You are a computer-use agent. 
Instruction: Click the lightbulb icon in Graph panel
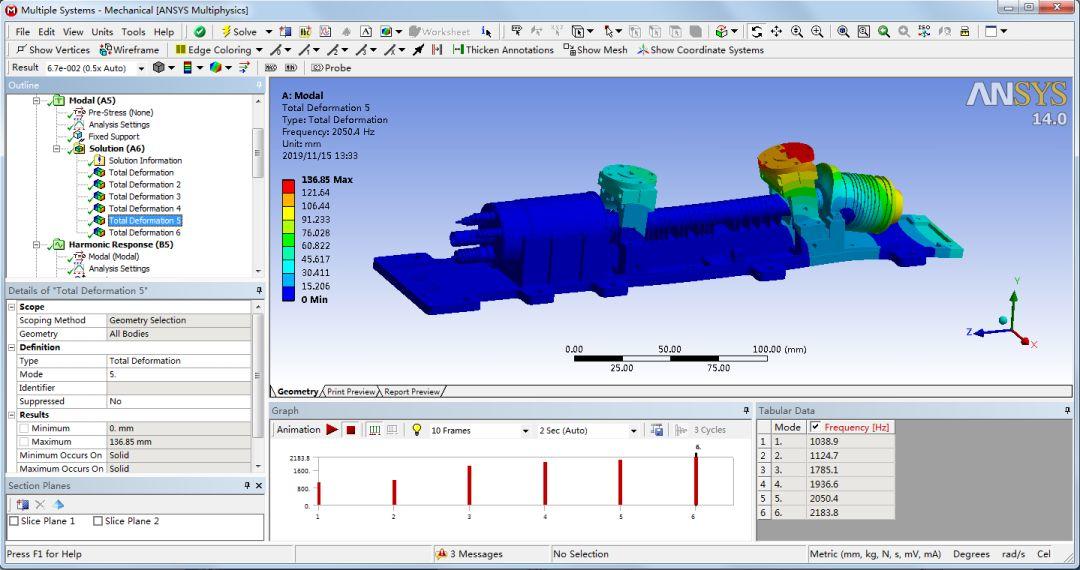point(416,430)
